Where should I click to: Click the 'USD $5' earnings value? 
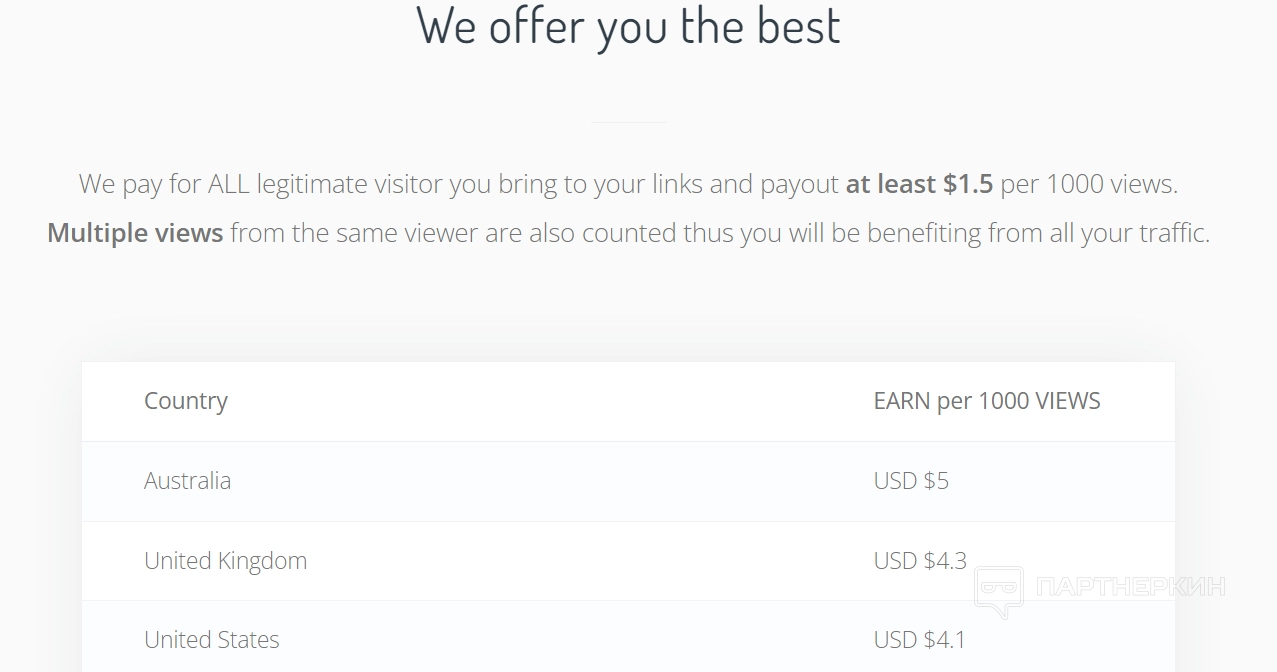coord(911,481)
